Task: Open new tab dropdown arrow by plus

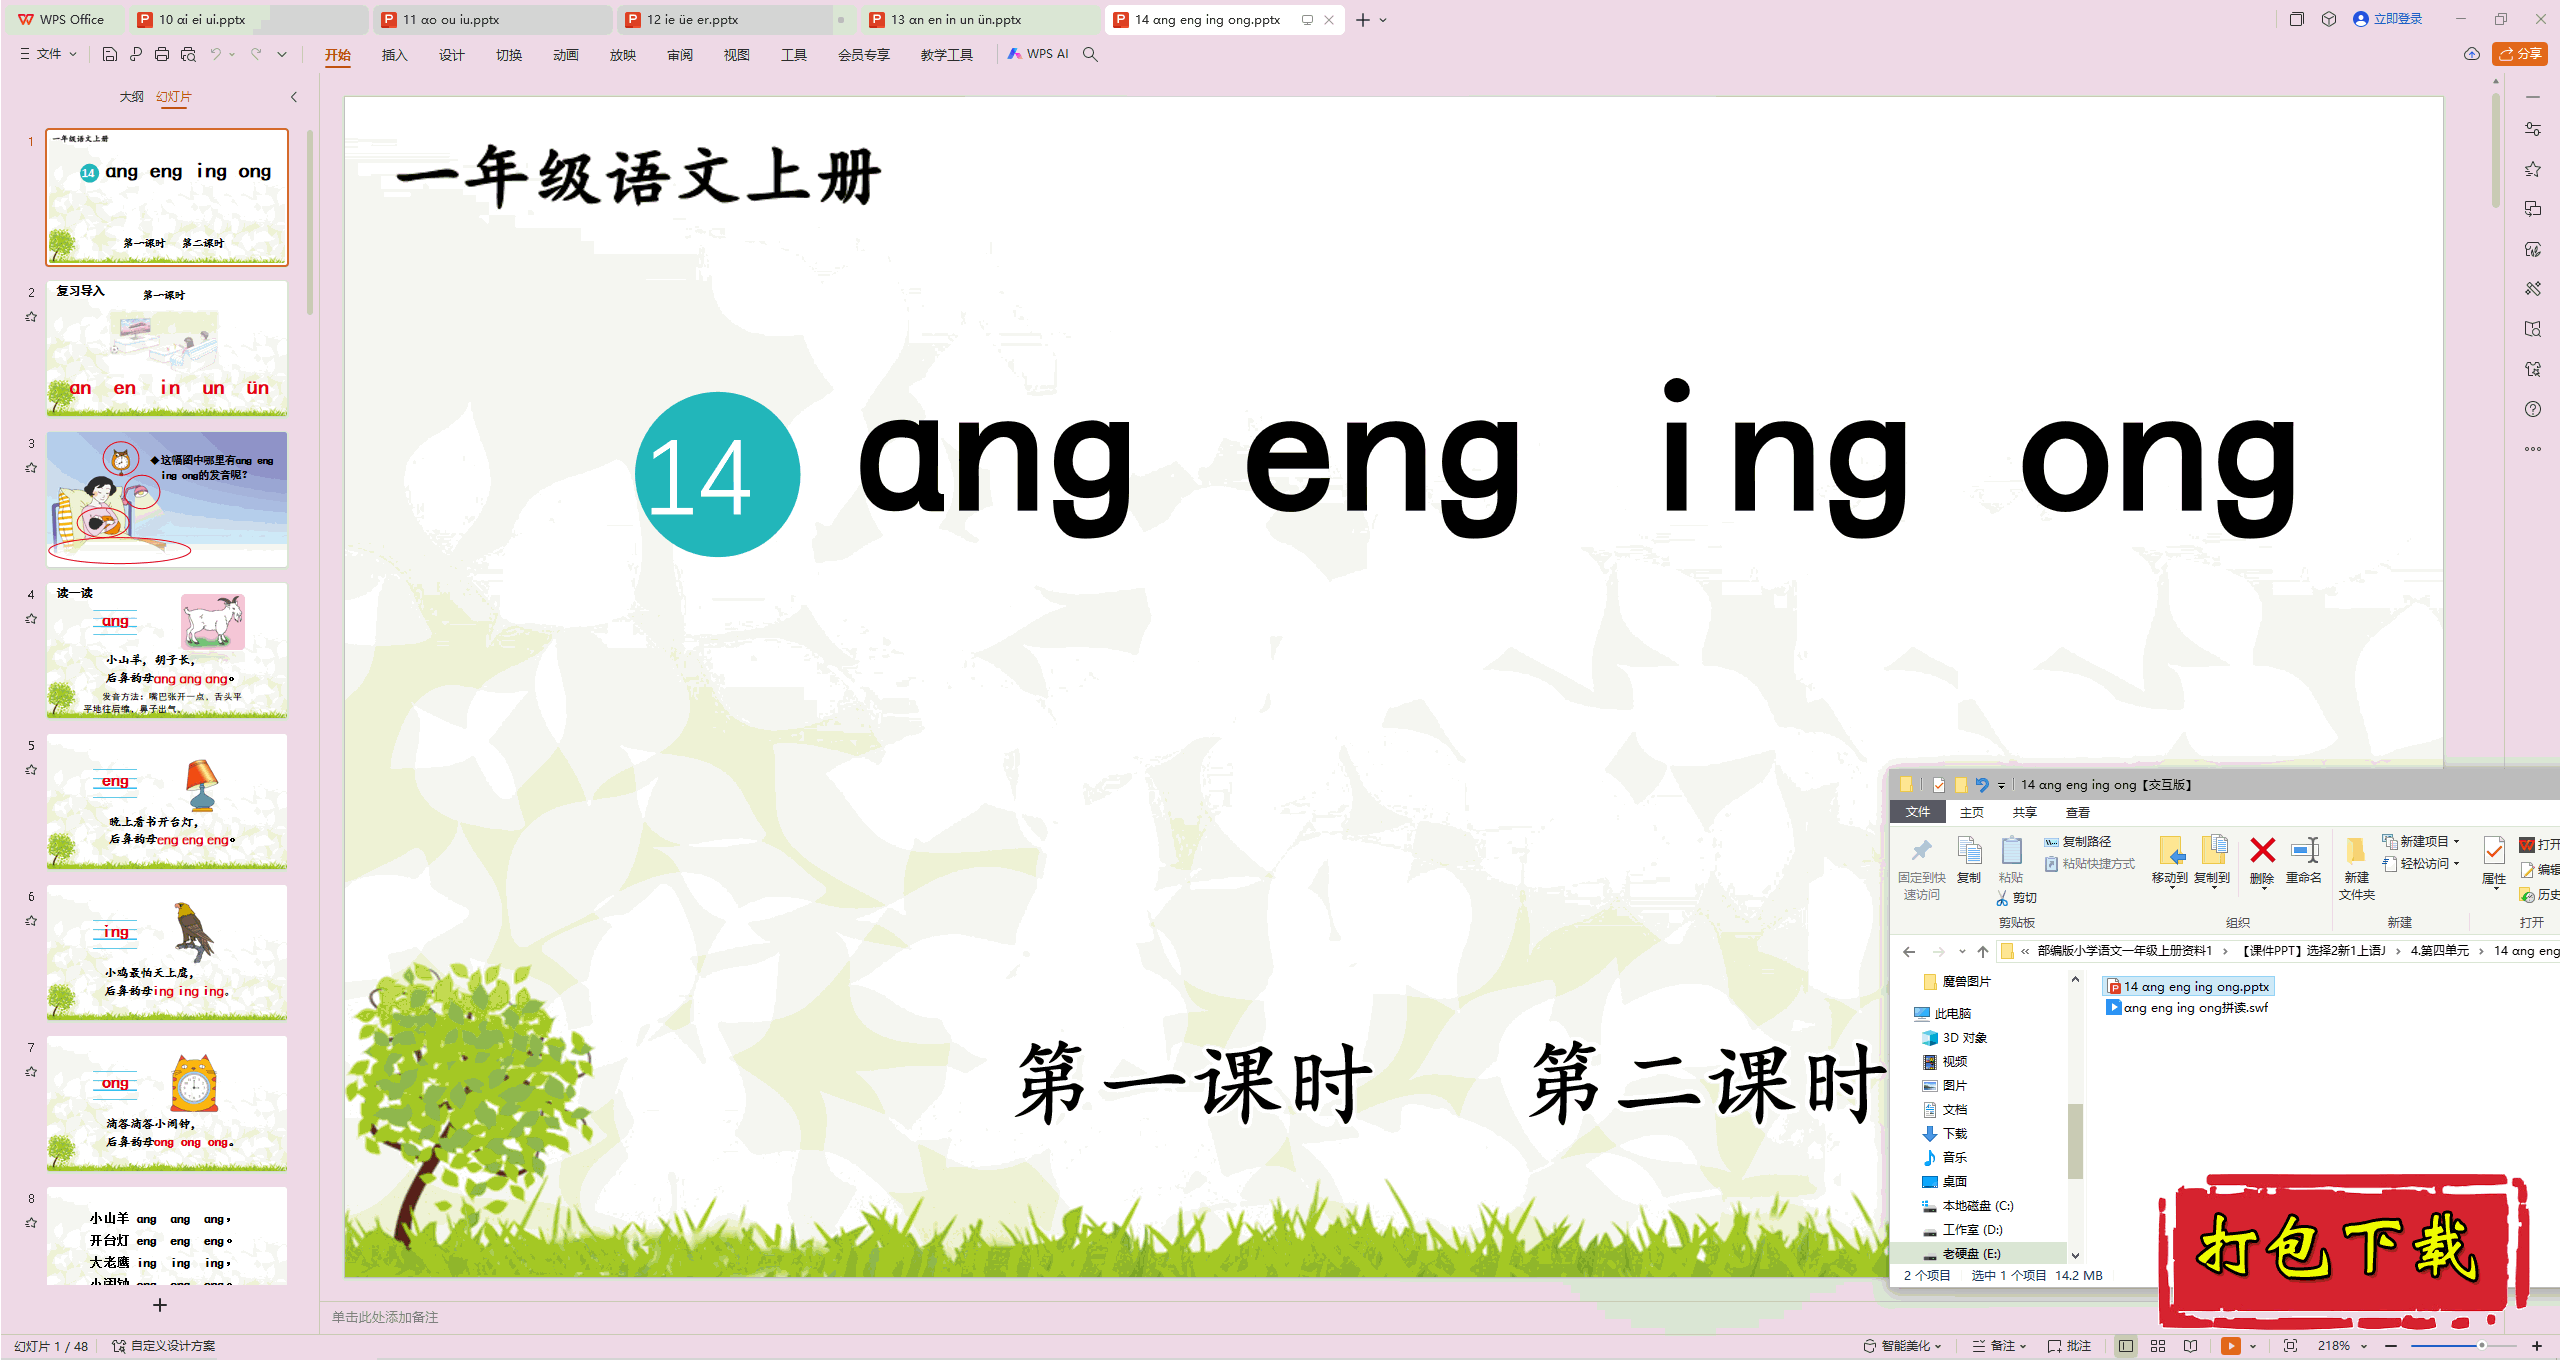Action: (x=1384, y=20)
